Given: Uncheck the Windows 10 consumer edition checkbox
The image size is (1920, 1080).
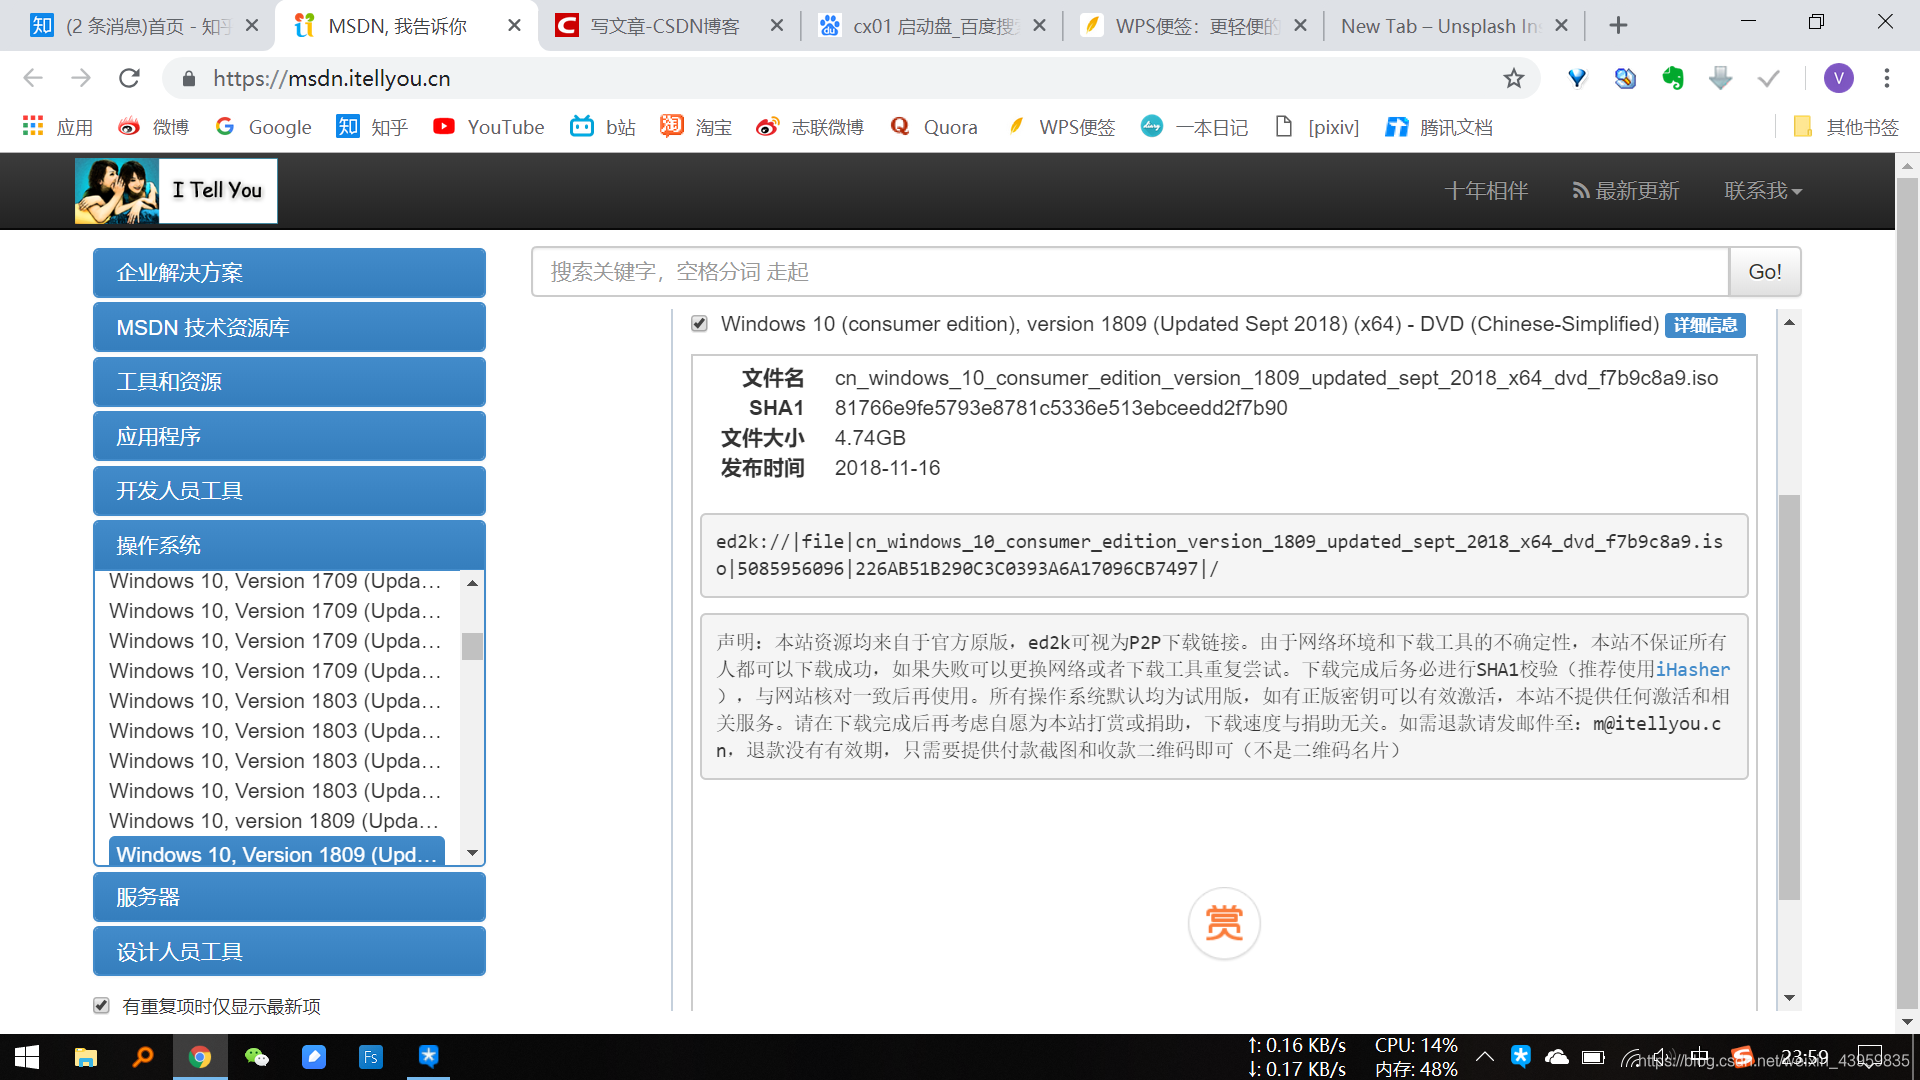Looking at the screenshot, I should 699,324.
